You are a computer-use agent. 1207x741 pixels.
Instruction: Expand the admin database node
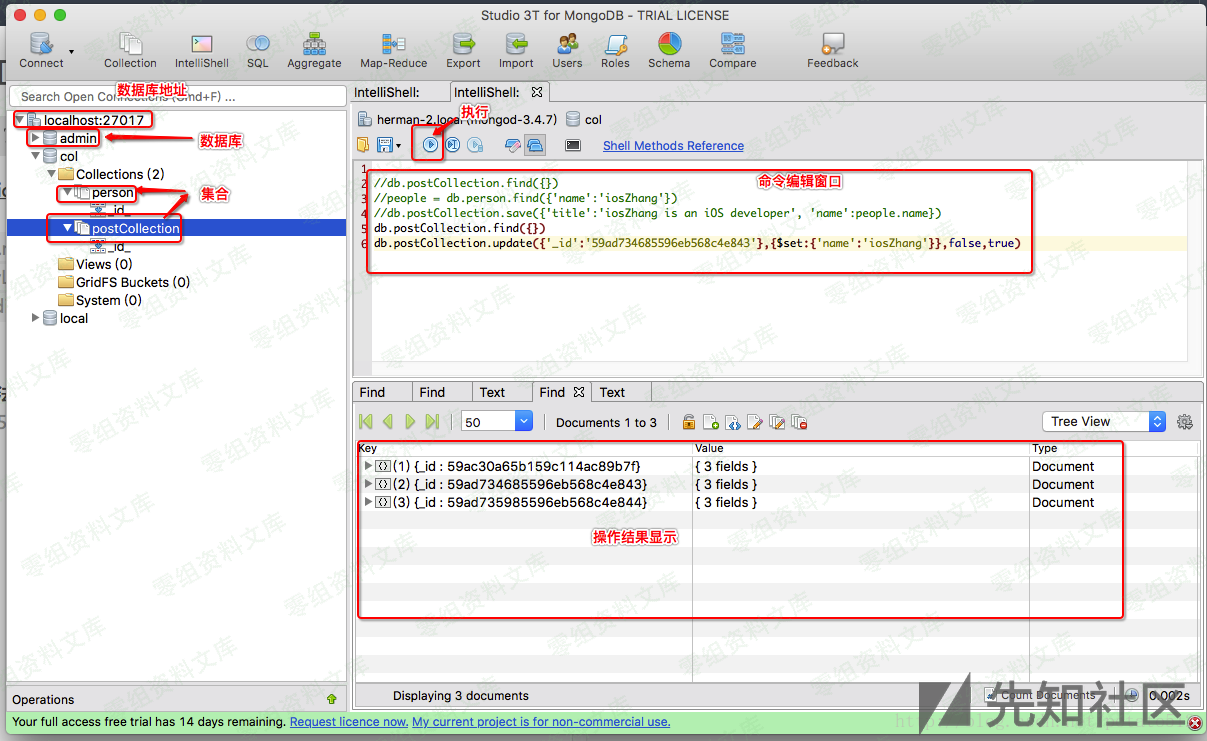[35, 138]
